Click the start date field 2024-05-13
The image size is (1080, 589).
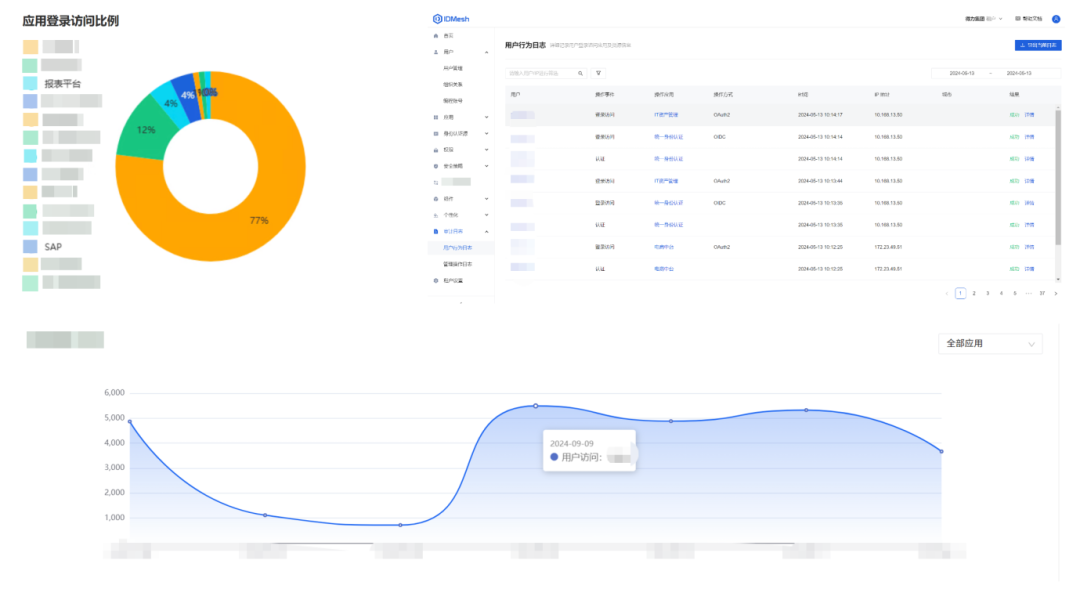[962, 73]
